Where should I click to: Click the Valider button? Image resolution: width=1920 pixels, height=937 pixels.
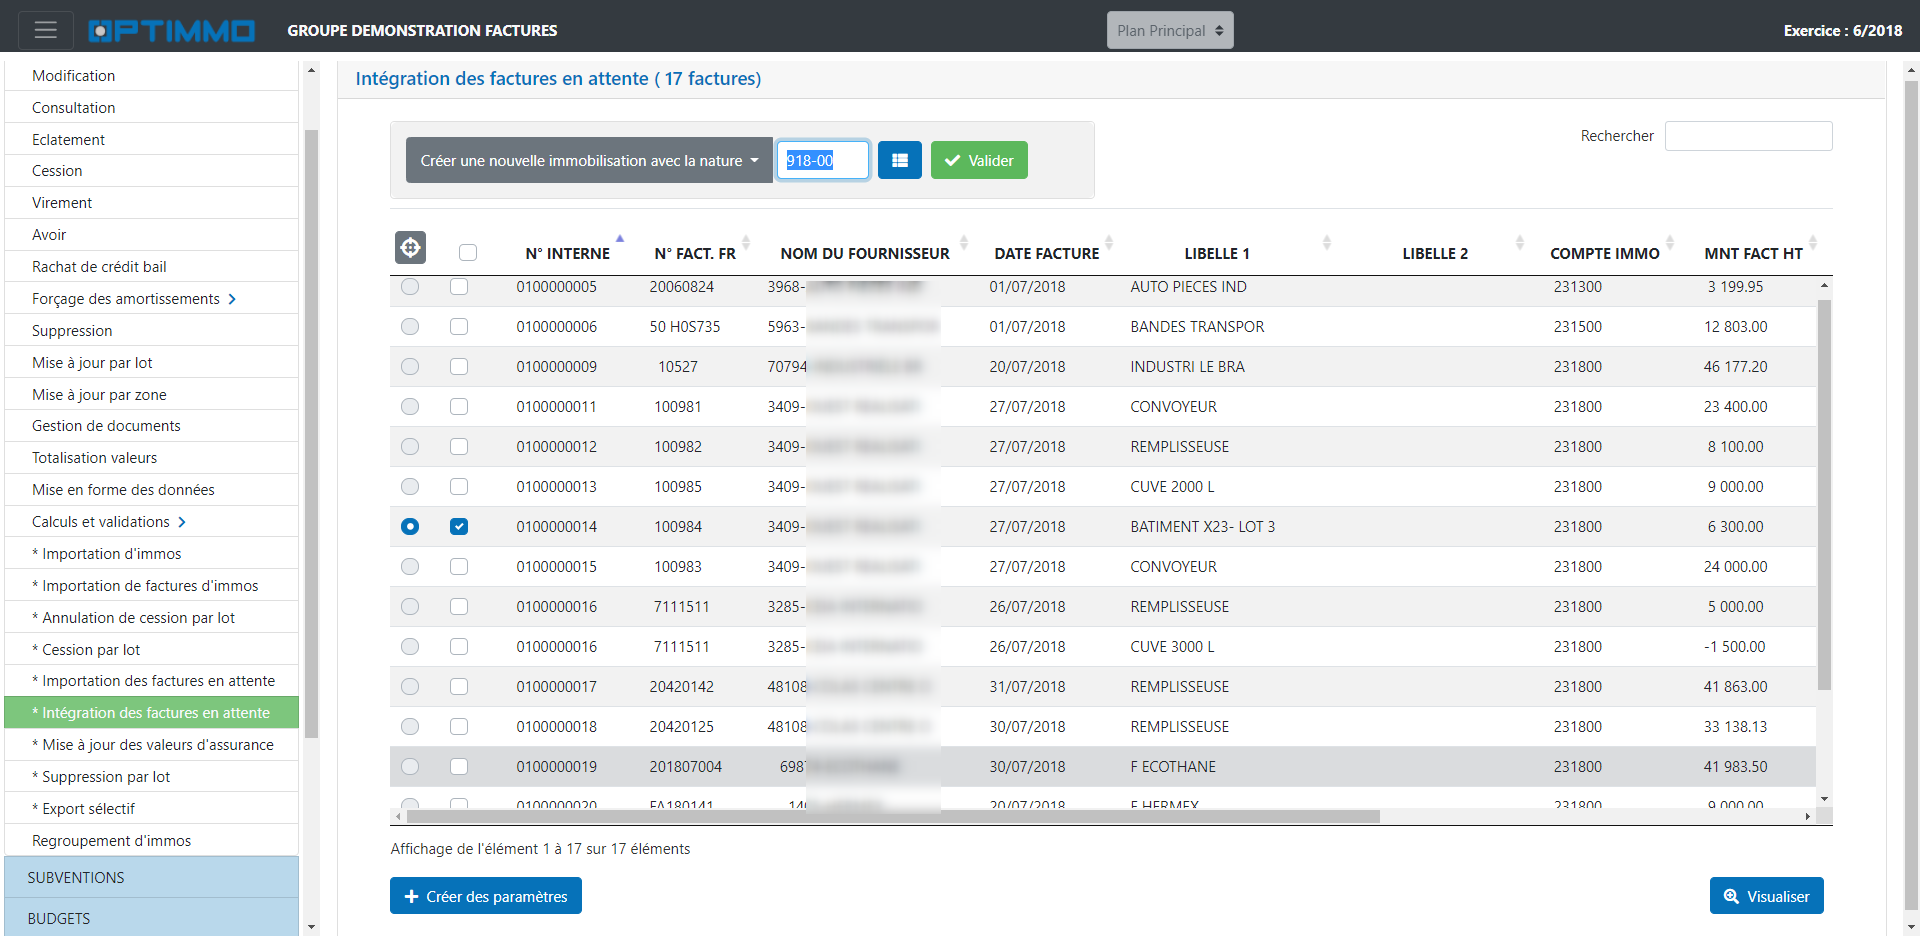point(979,160)
